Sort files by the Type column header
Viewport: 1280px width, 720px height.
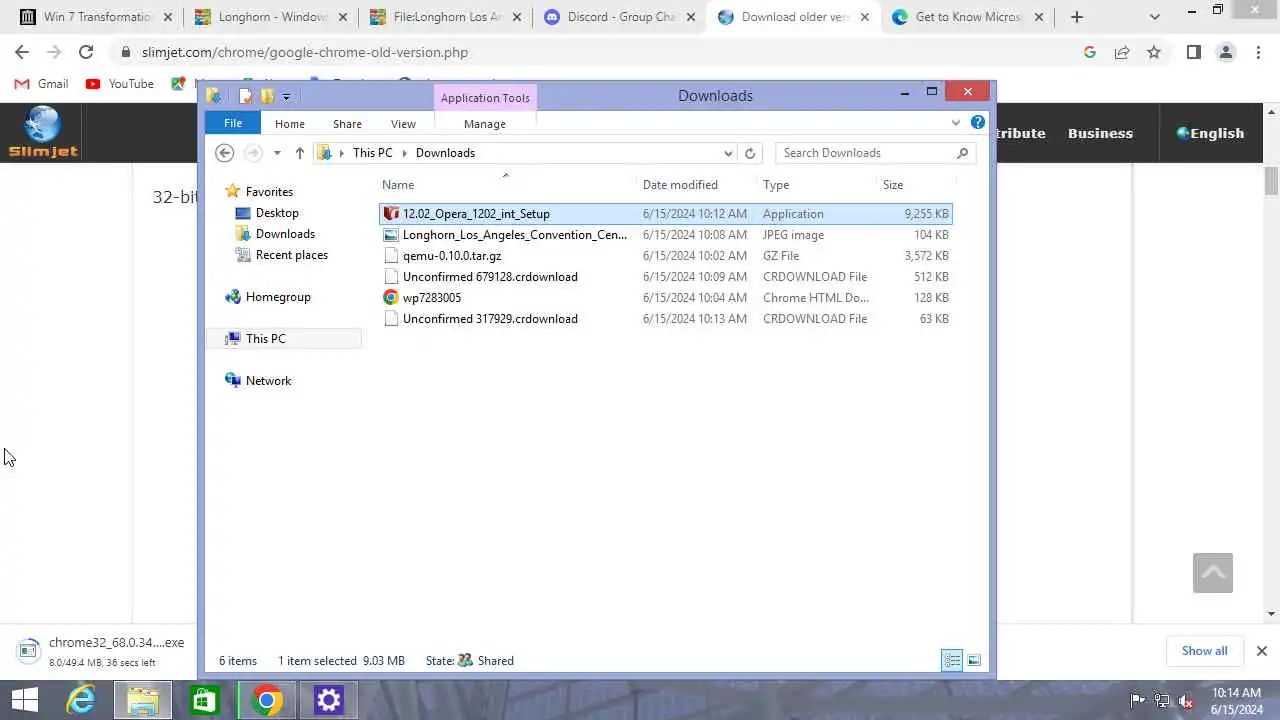pyautogui.click(x=776, y=185)
